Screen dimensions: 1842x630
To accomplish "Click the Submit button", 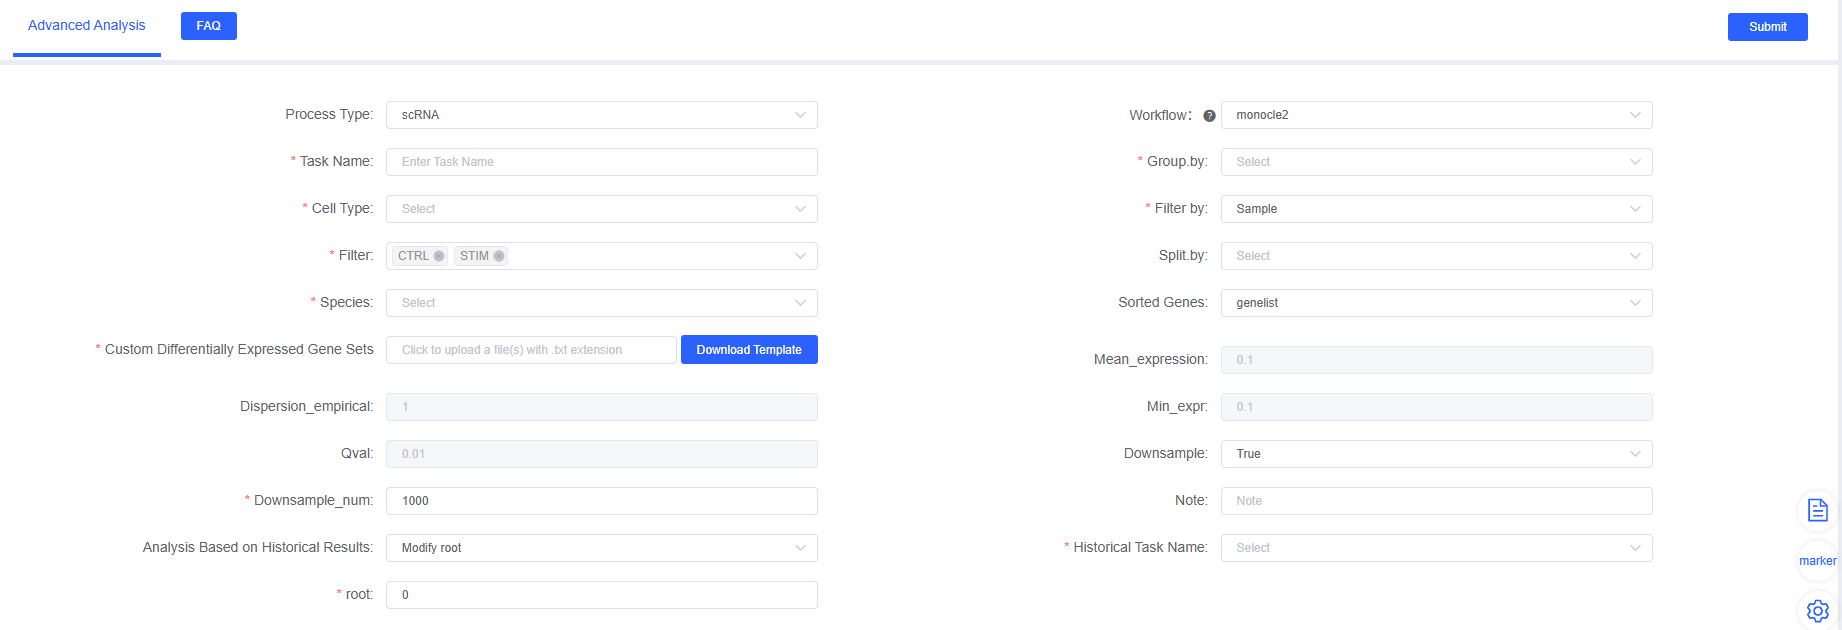I will pyautogui.click(x=1767, y=27).
